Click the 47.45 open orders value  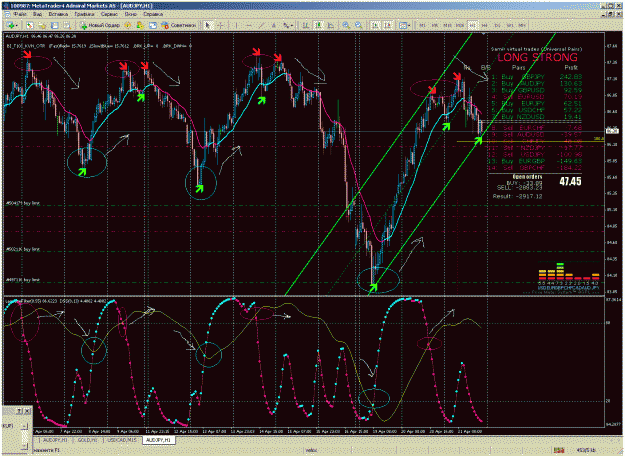tap(570, 181)
